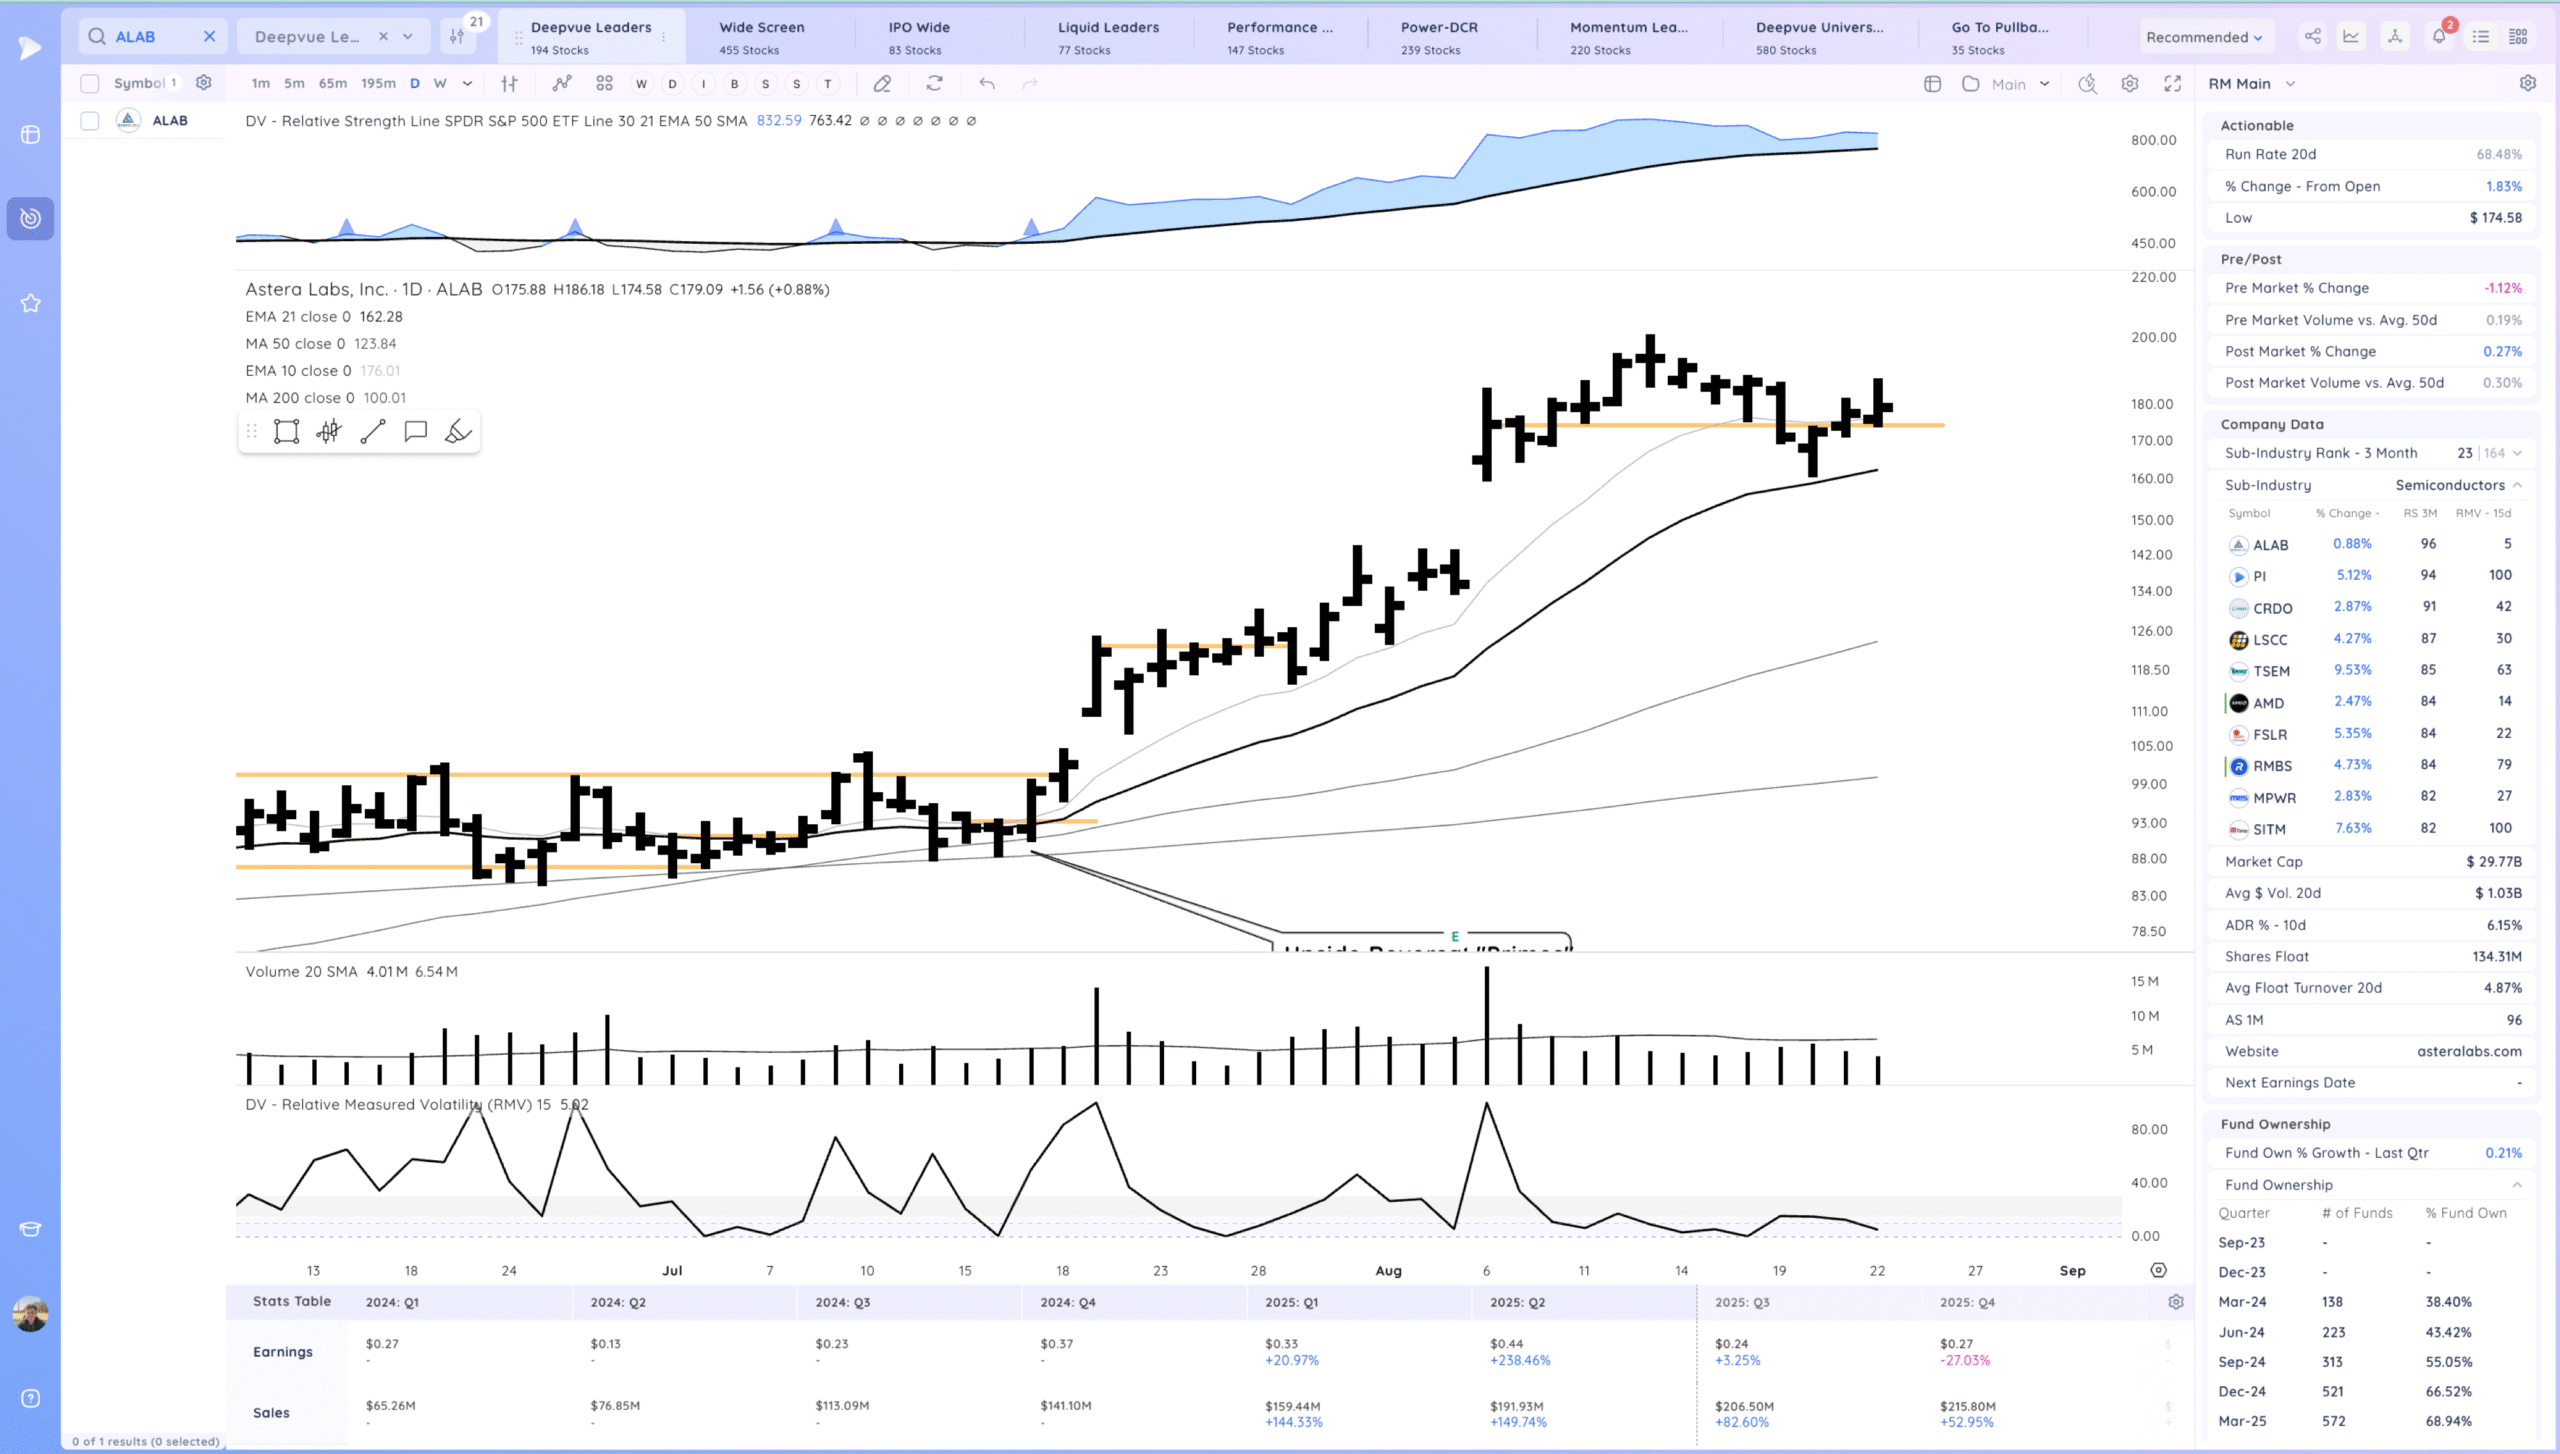Viewport: 2560px width, 1454px height.
Task: Open notifications bell with 2 alerts
Action: (x=2440, y=36)
